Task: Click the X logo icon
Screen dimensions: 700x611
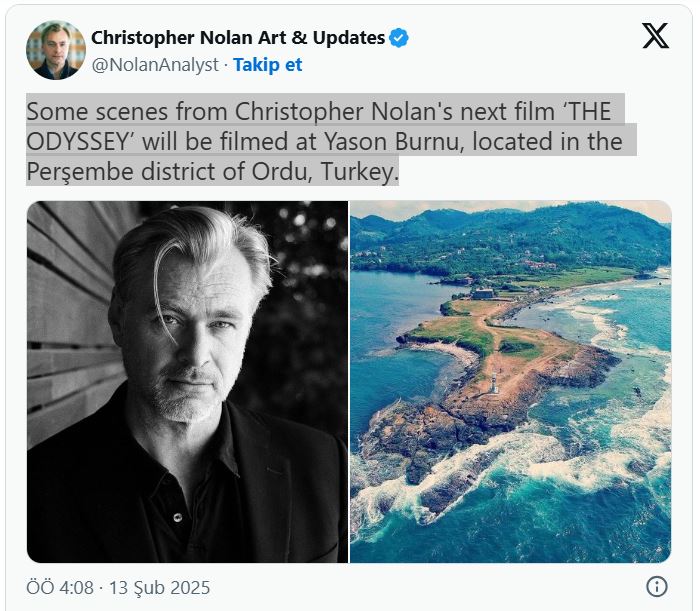Action: pyautogui.click(x=655, y=37)
